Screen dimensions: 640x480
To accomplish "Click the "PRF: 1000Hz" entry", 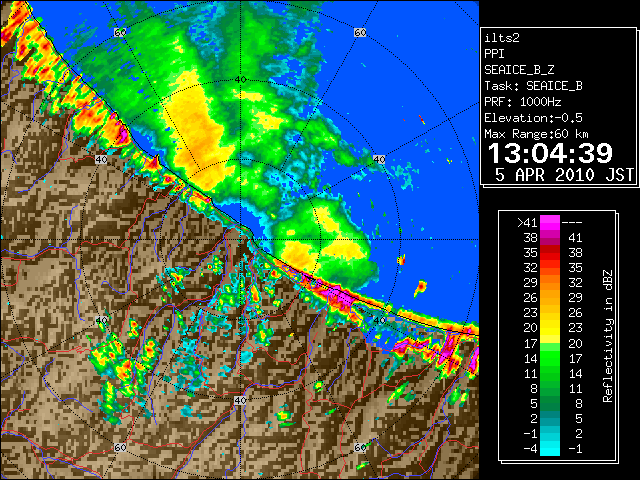I will point(523,102).
